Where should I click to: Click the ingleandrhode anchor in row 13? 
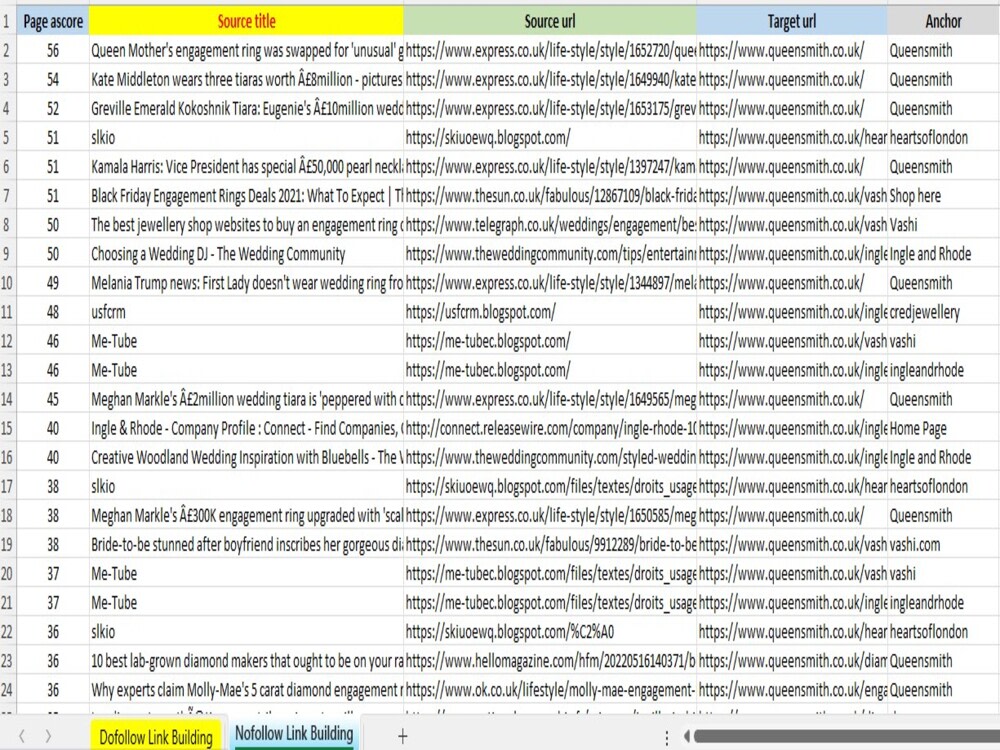point(943,370)
